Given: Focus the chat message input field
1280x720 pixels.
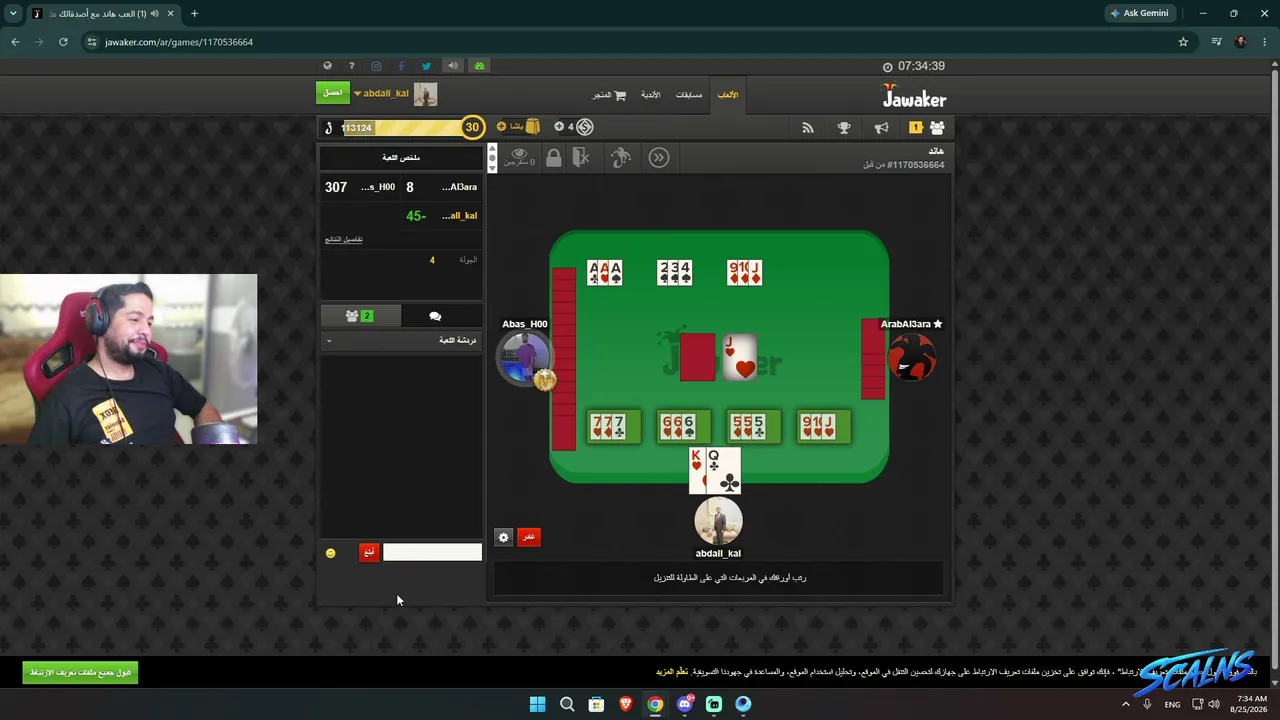Looking at the screenshot, I should (432, 552).
